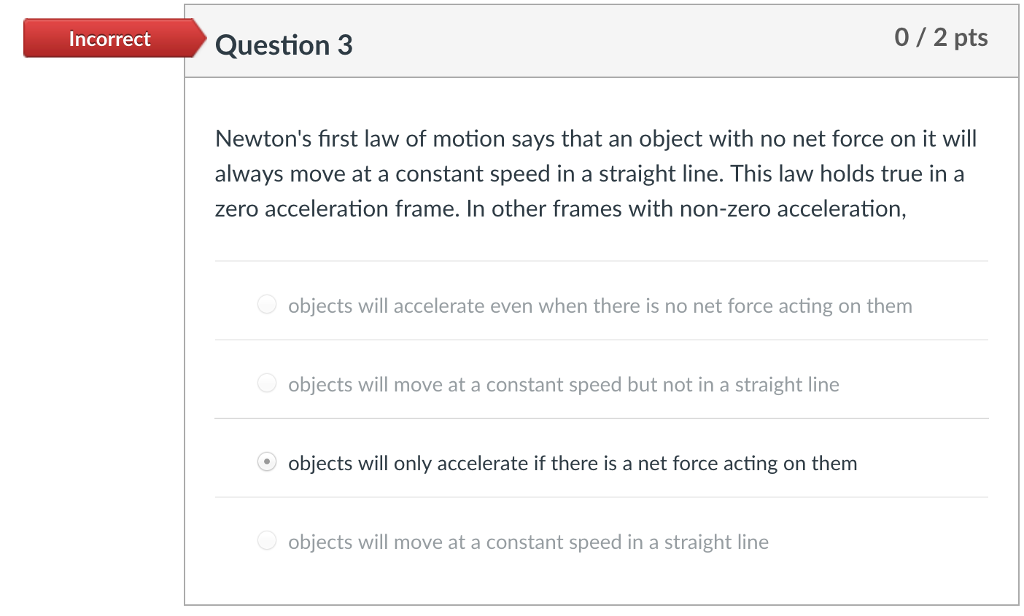
Task: Click the red Incorrect badge
Action: point(109,39)
